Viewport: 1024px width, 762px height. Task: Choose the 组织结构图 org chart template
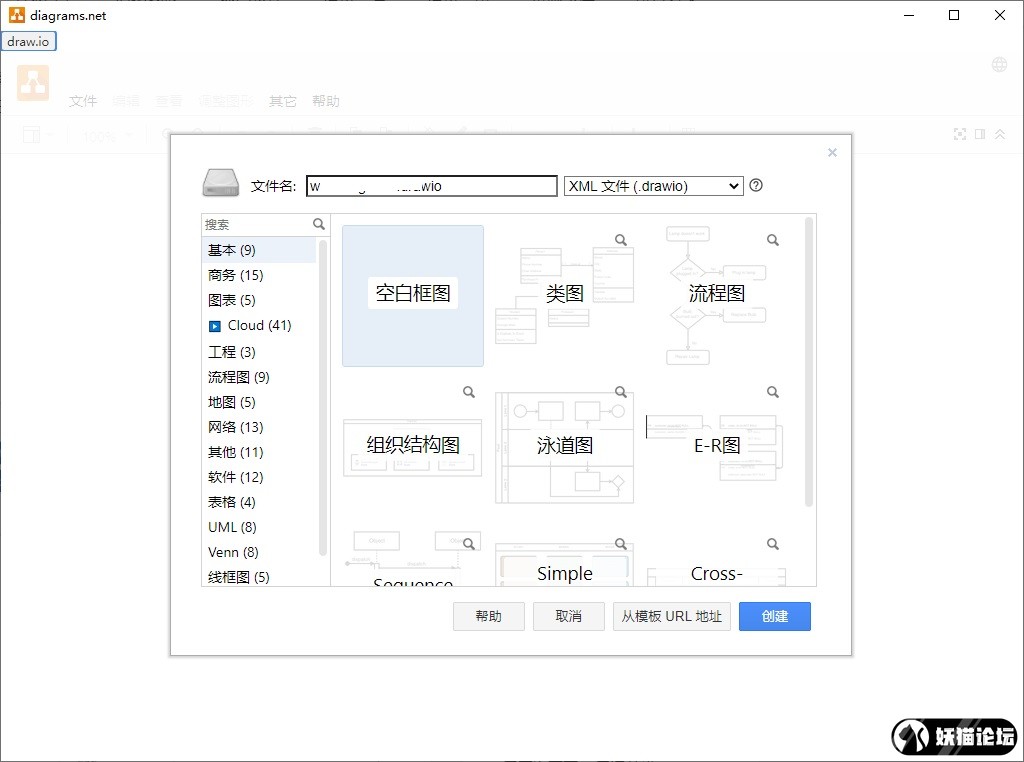(413, 447)
